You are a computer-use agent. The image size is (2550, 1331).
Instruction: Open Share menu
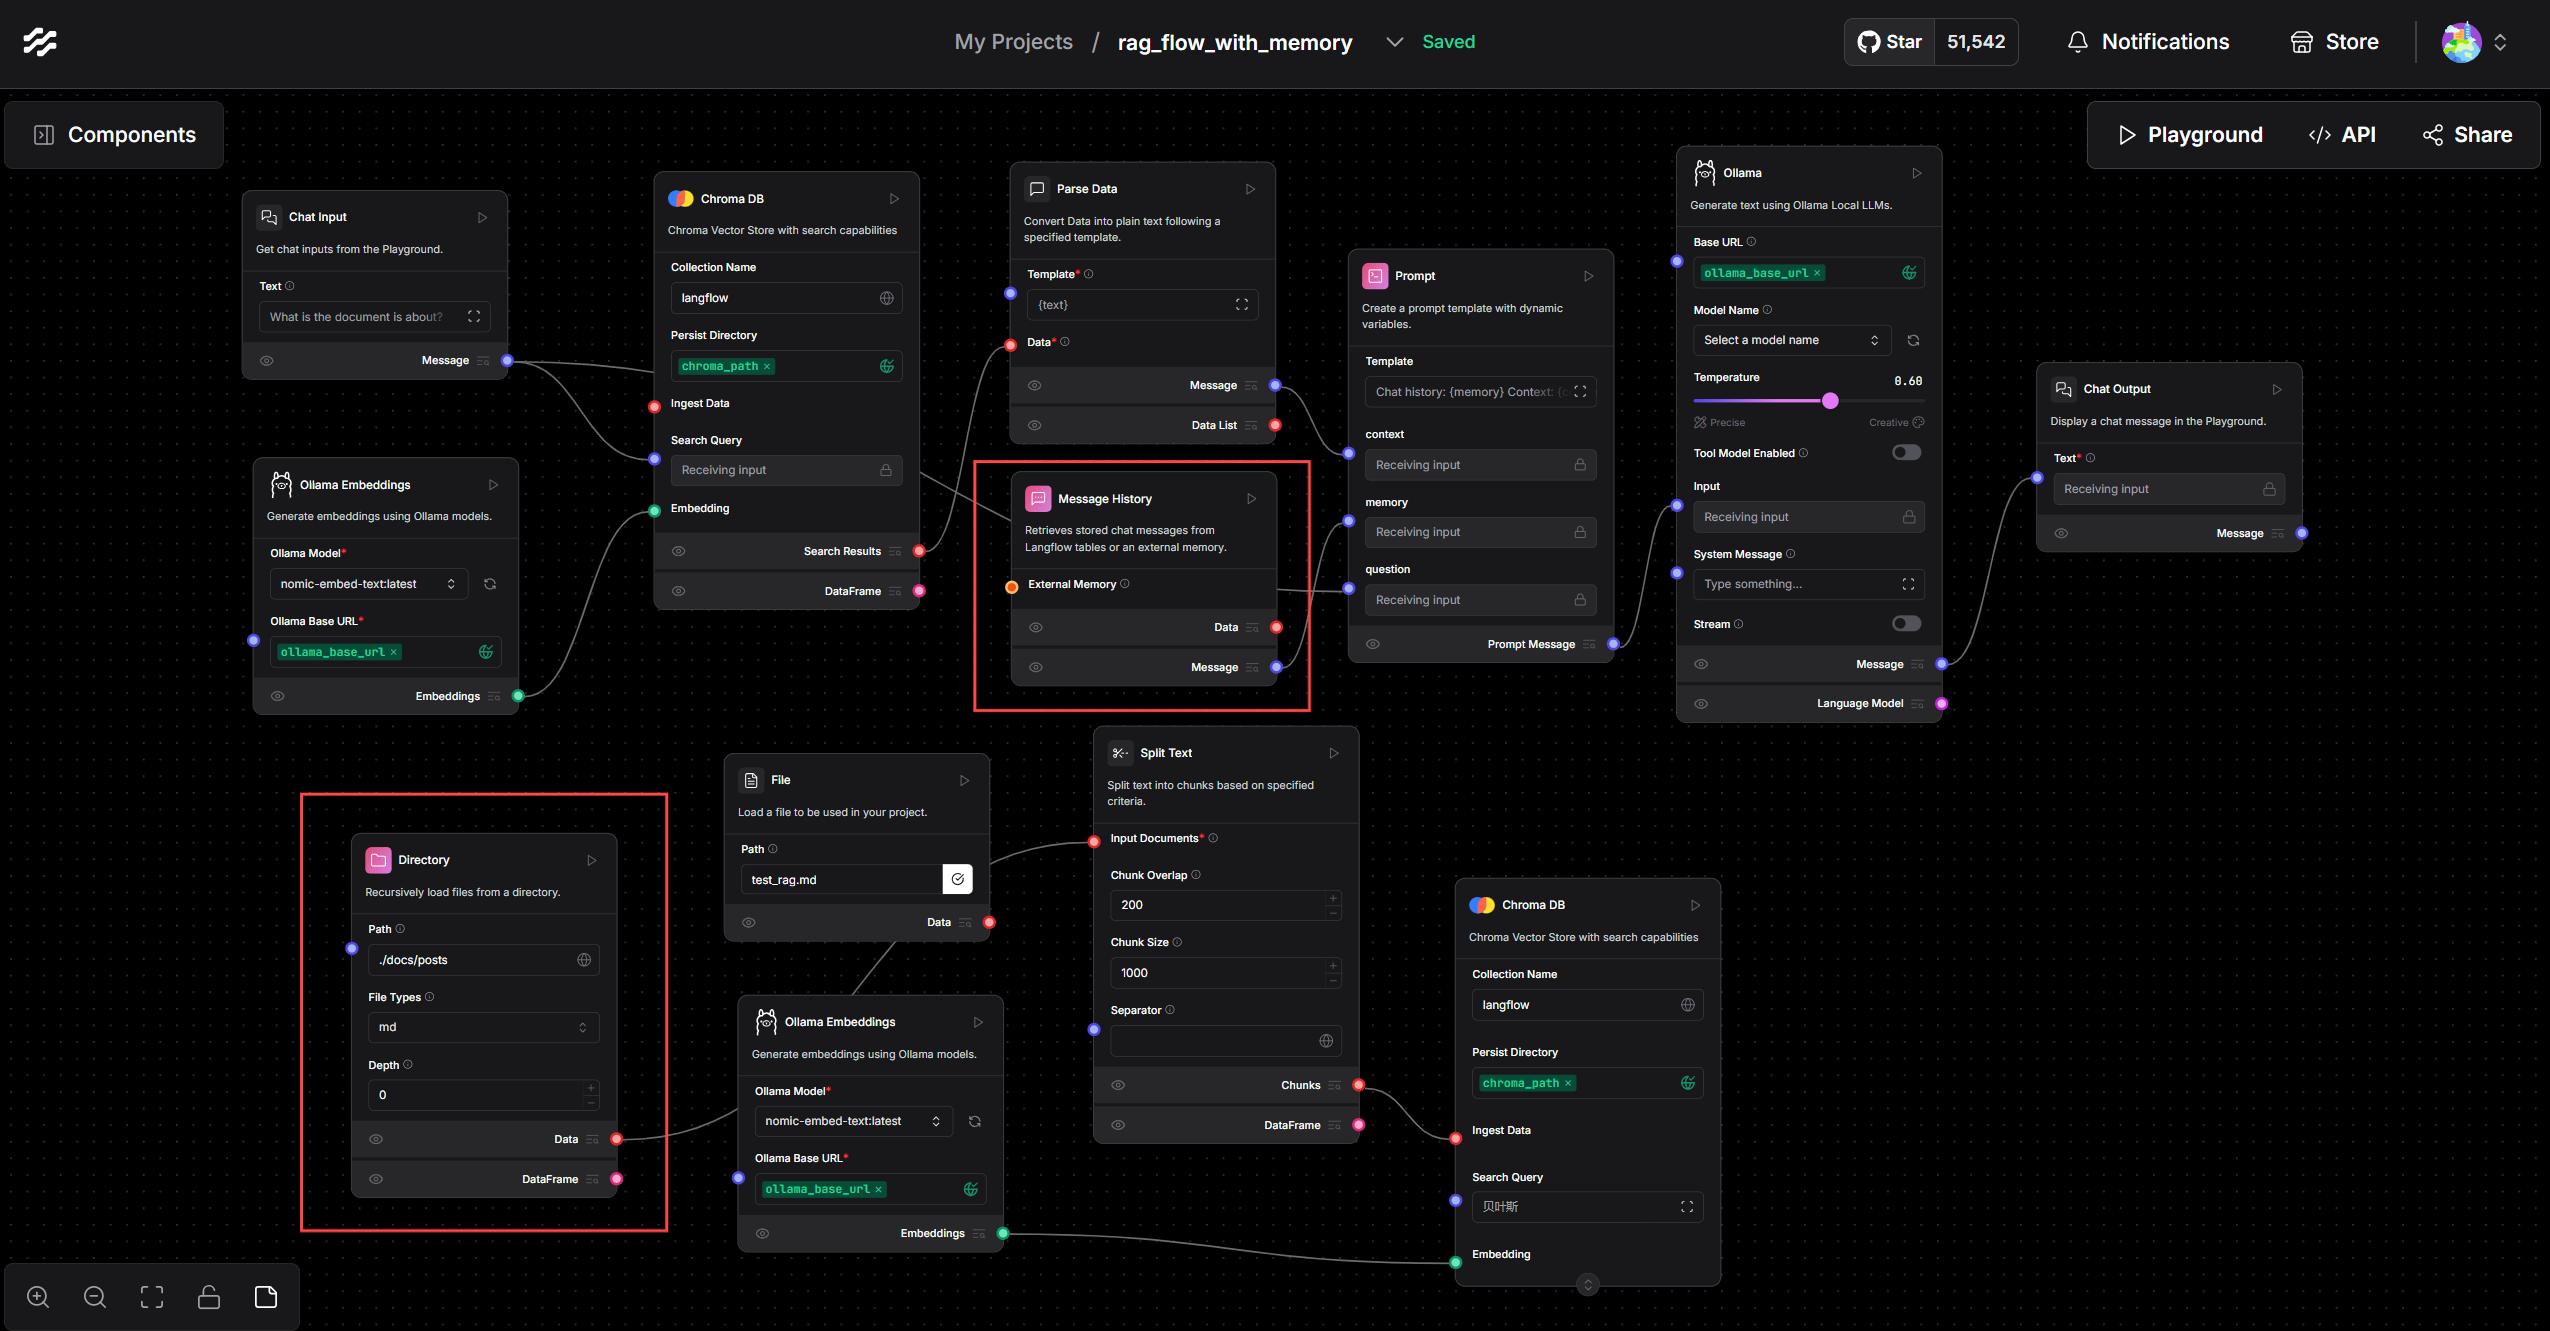click(x=2467, y=135)
